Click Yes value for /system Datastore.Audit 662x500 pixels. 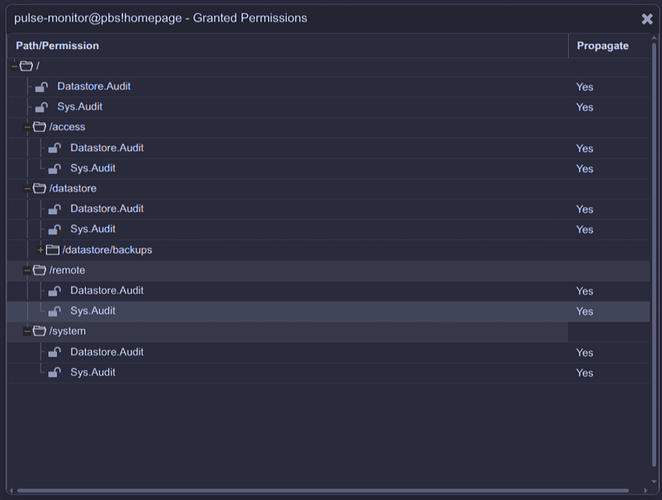[x=585, y=353]
